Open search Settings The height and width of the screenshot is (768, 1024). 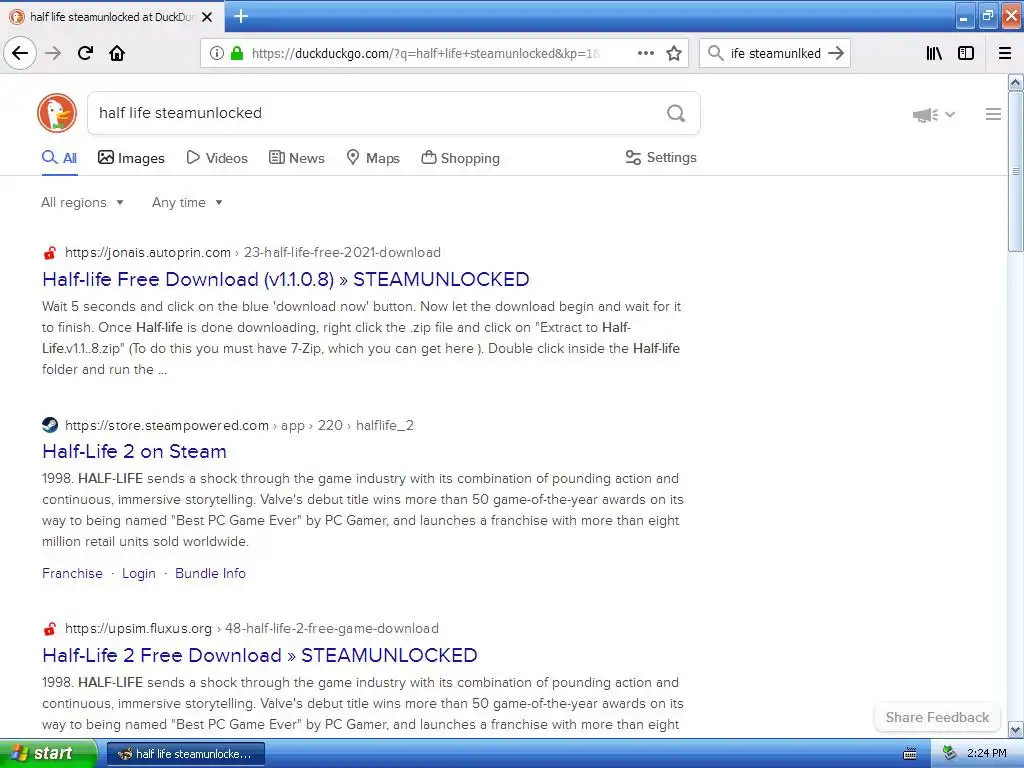(661, 157)
